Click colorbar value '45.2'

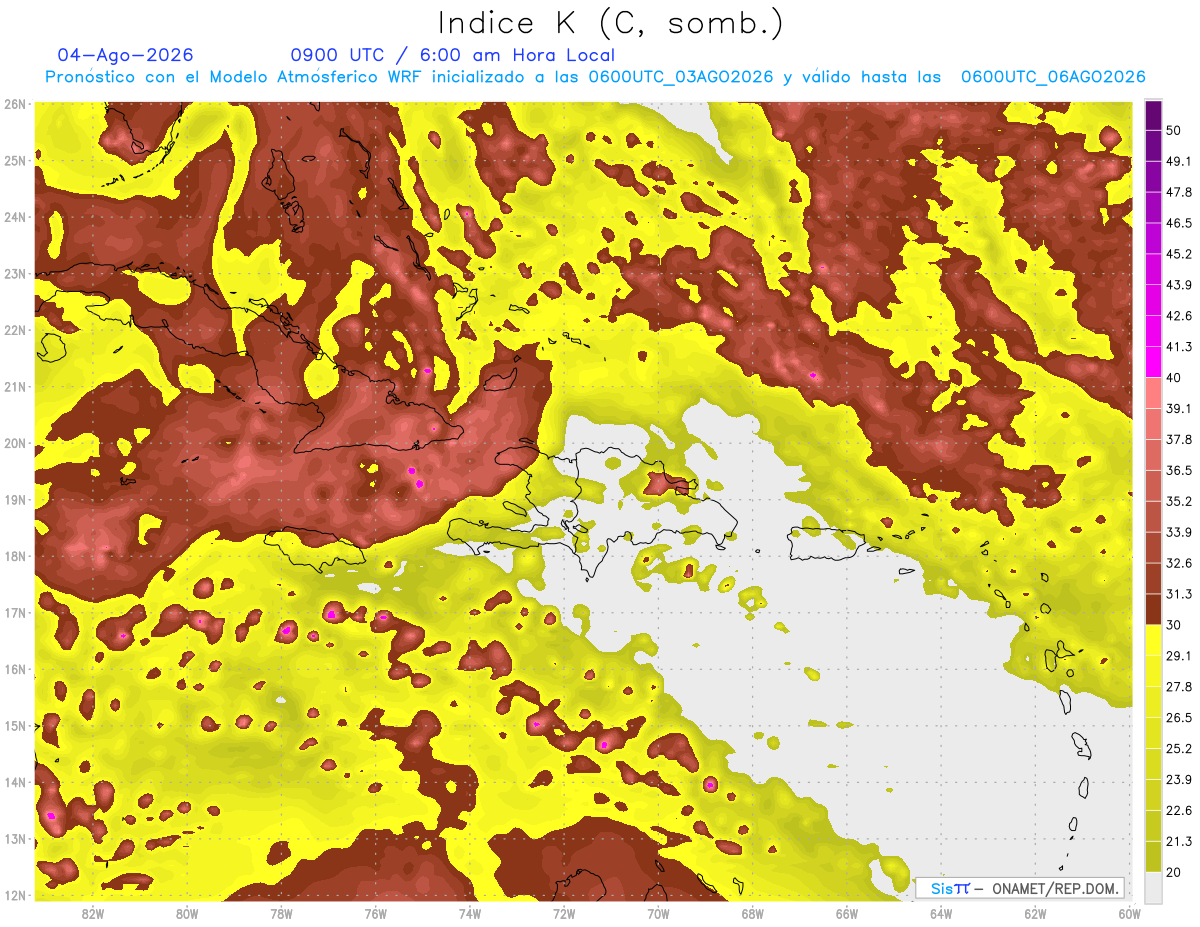click(x=1178, y=254)
